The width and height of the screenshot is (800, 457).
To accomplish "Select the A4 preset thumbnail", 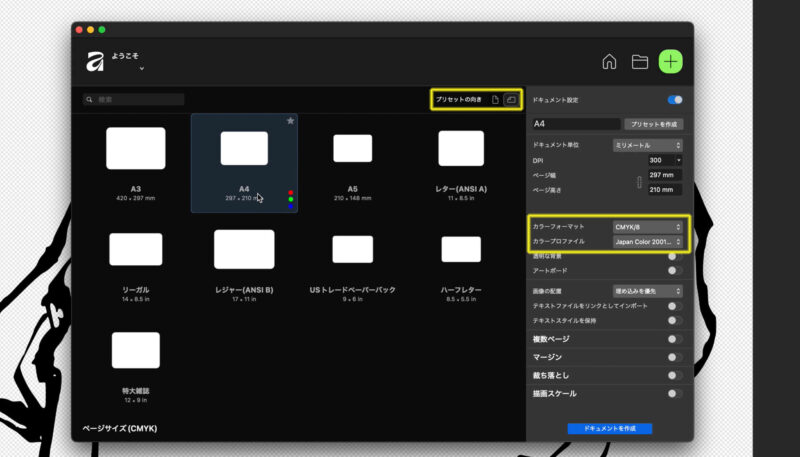I will click(x=244, y=148).
